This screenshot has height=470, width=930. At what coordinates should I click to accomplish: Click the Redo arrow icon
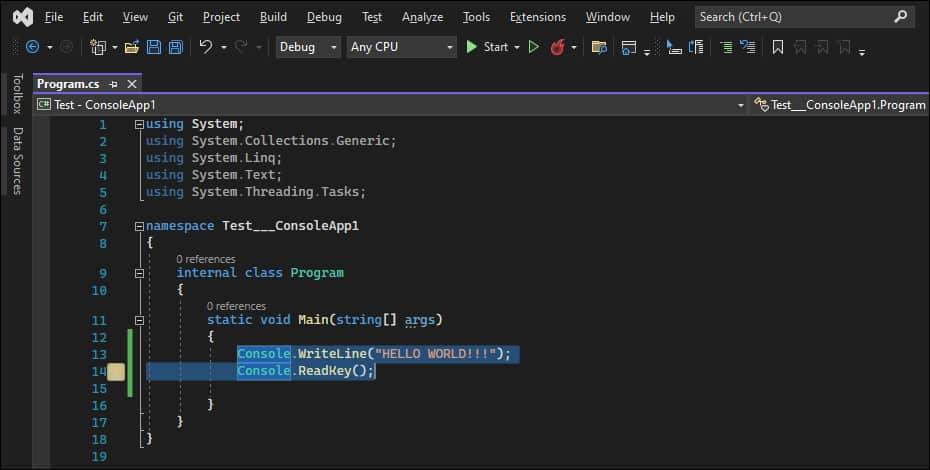click(241, 47)
